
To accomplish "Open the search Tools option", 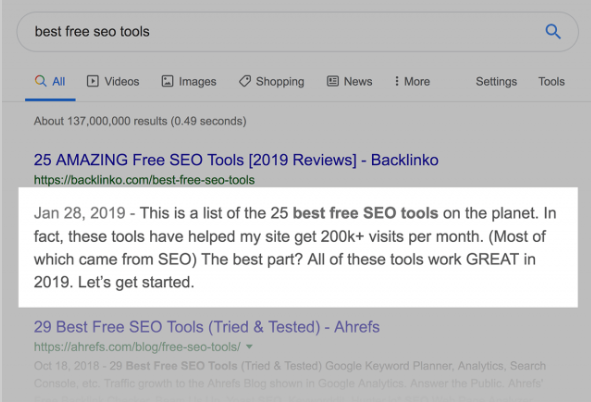I will coord(551,81).
